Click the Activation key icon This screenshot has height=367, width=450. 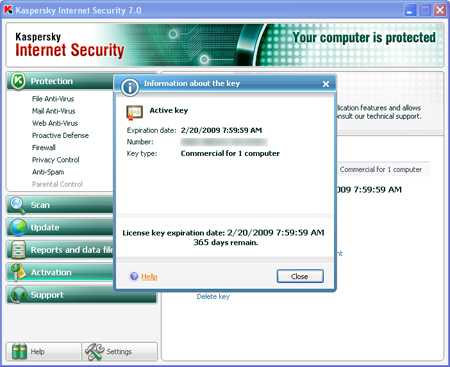tap(18, 272)
